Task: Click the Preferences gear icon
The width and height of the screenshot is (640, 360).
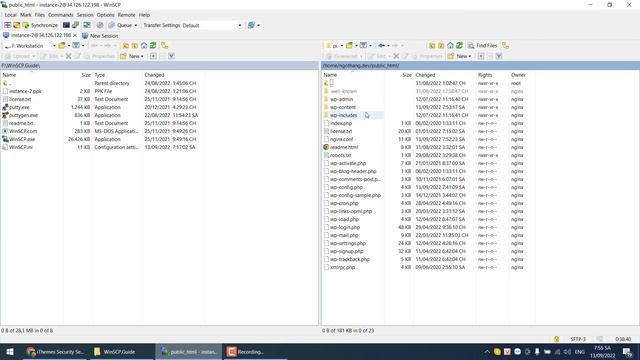Action: [x=100, y=25]
